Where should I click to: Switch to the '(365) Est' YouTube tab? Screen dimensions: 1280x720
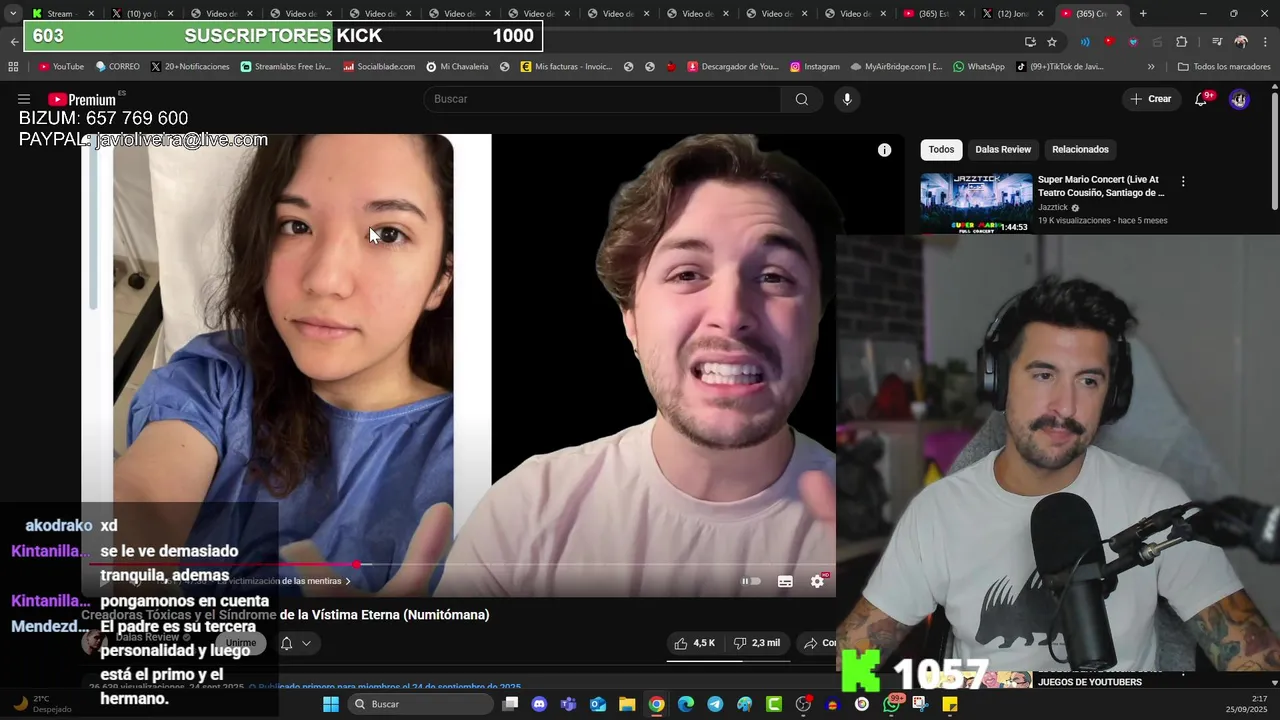pos(934,13)
